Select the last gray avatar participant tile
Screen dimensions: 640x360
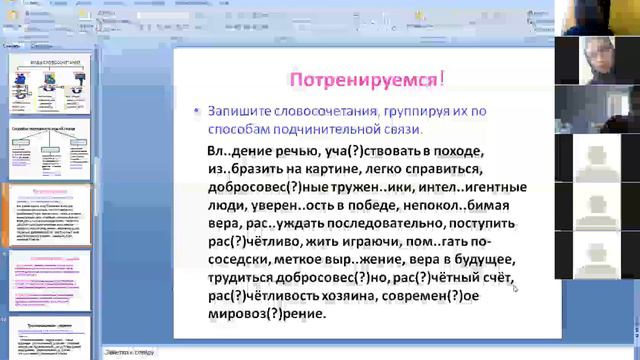[x=597, y=255]
